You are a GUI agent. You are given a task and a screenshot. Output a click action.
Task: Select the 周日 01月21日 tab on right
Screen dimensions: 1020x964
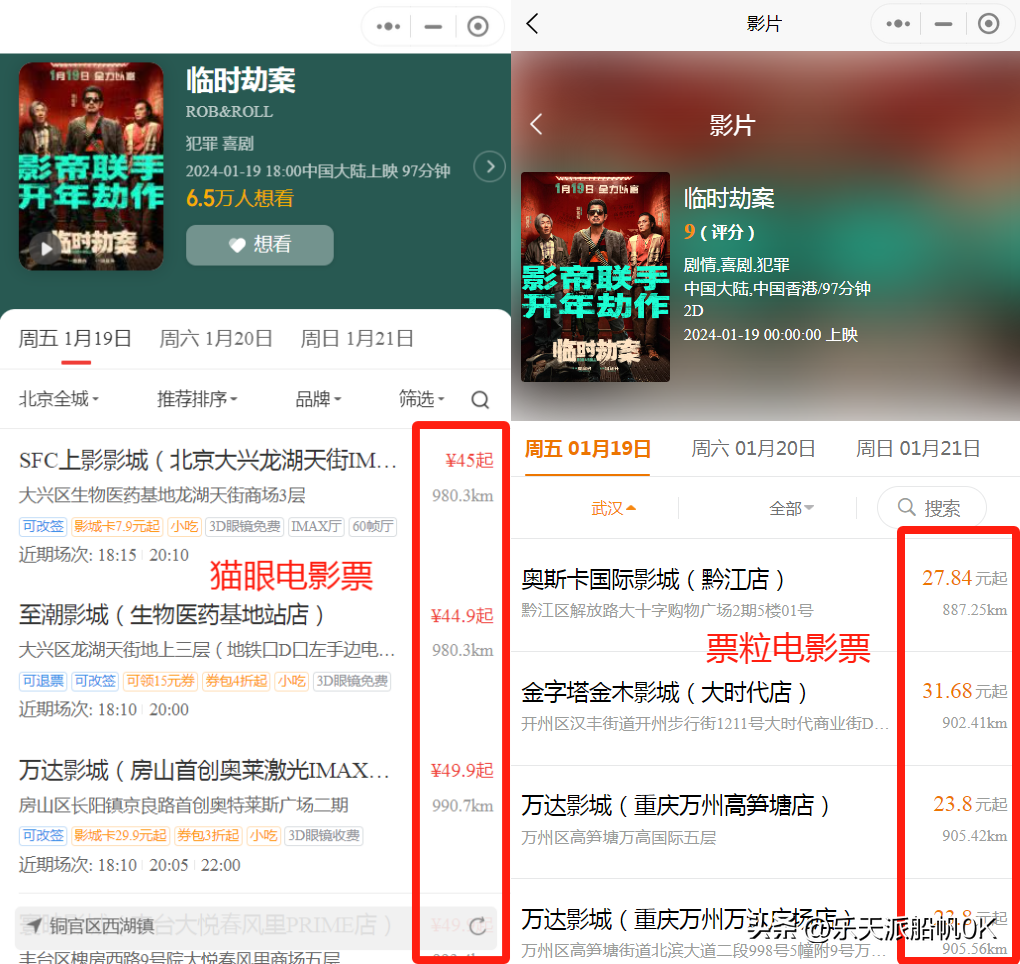[x=917, y=449]
